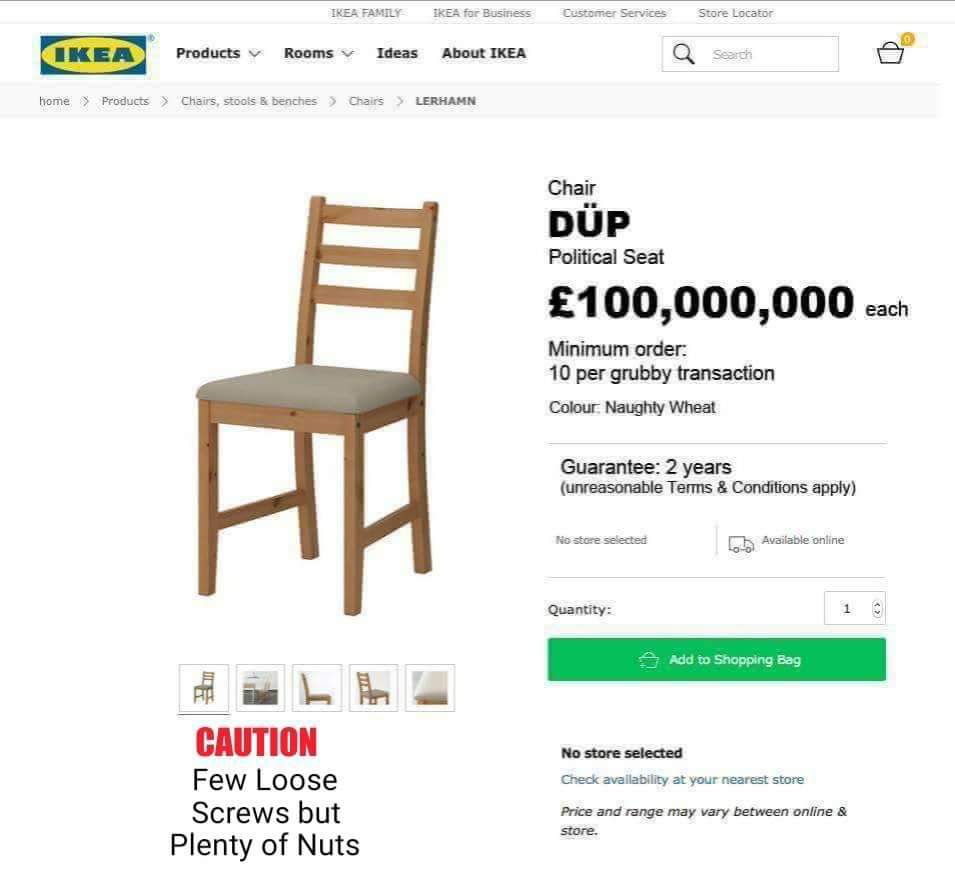
Task: Expand the Products dropdown menu
Action: click(218, 54)
